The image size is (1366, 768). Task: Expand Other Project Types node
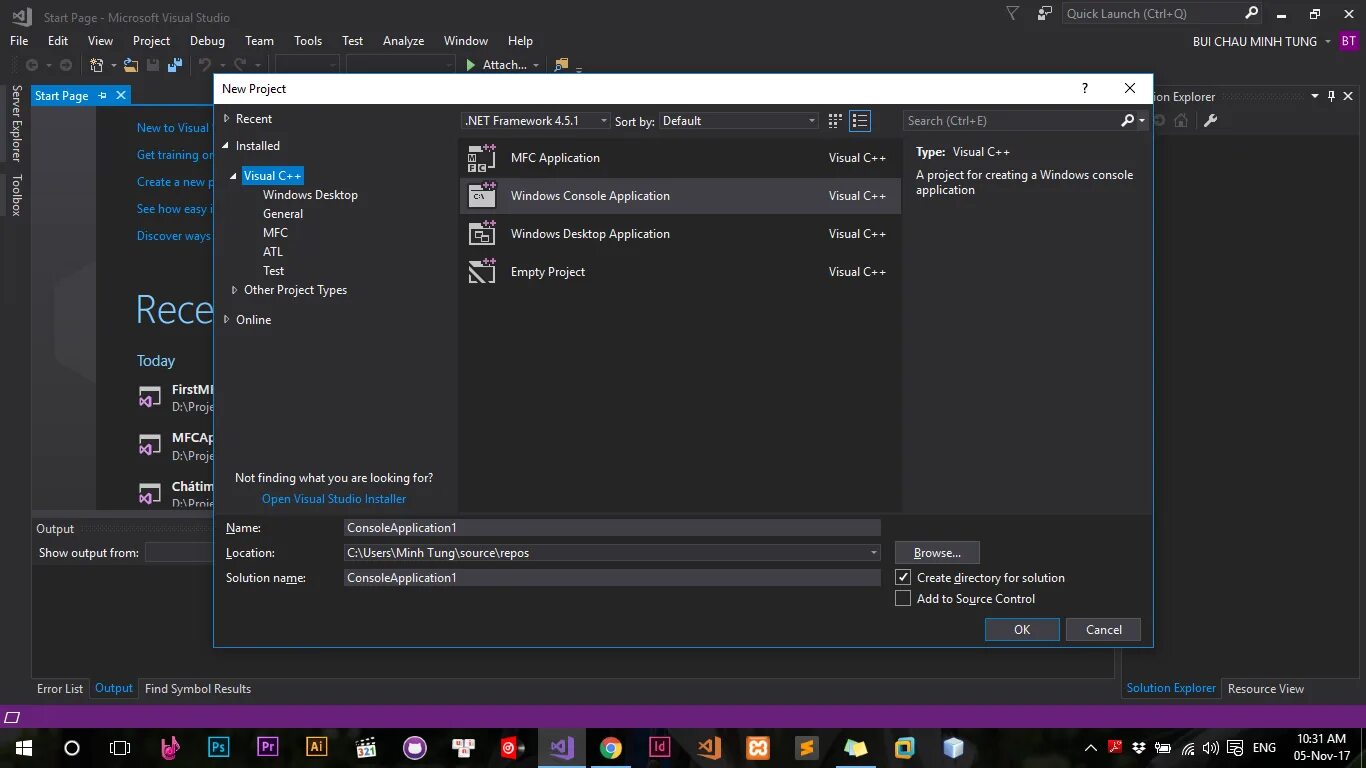coord(235,290)
